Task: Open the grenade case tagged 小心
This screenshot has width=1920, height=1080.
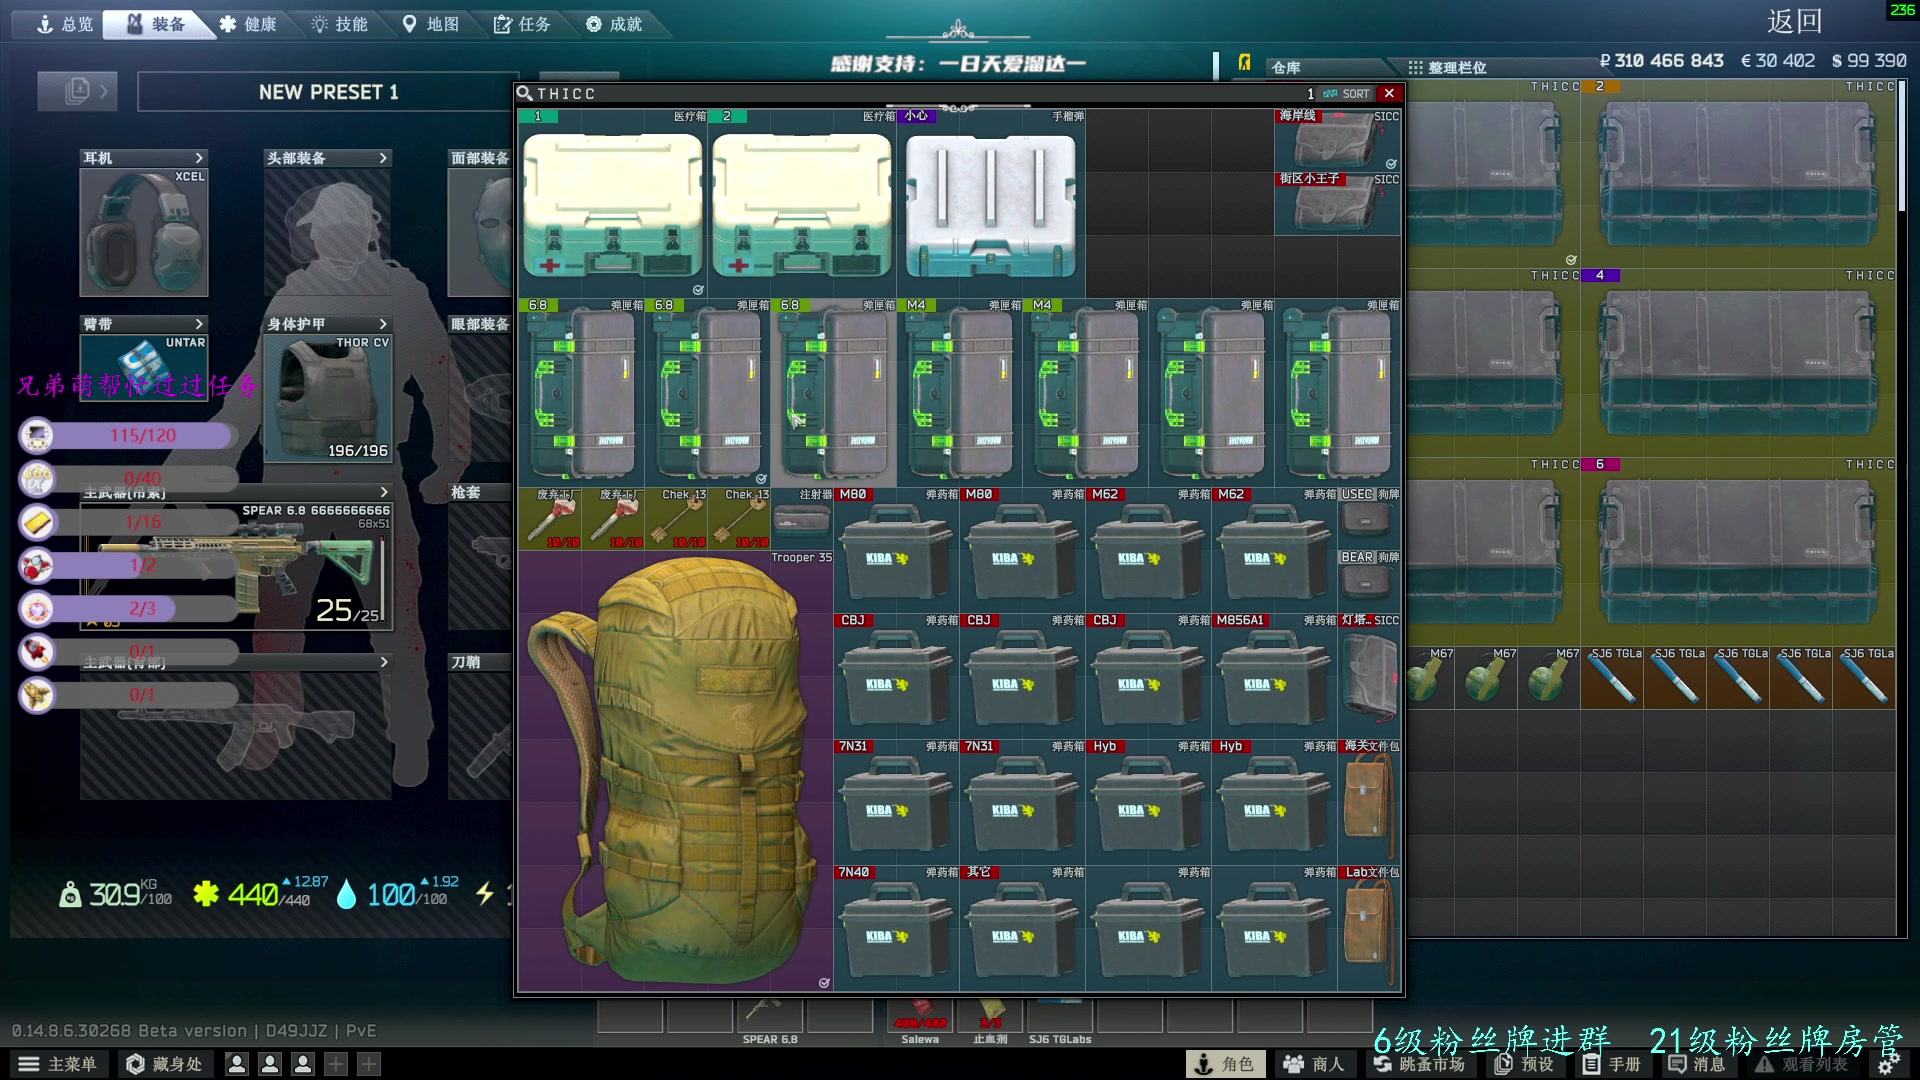Action: [x=991, y=204]
